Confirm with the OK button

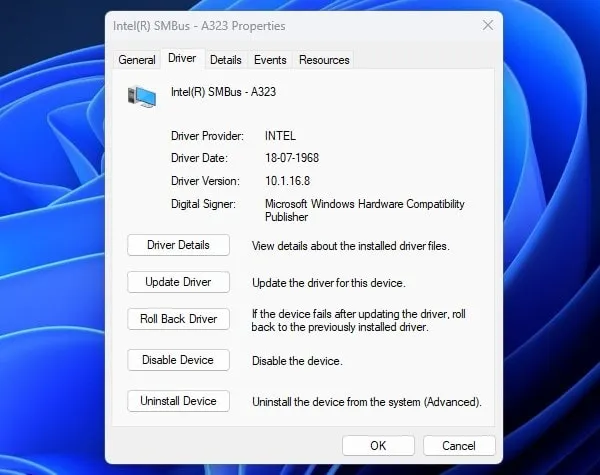click(x=378, y=446)
